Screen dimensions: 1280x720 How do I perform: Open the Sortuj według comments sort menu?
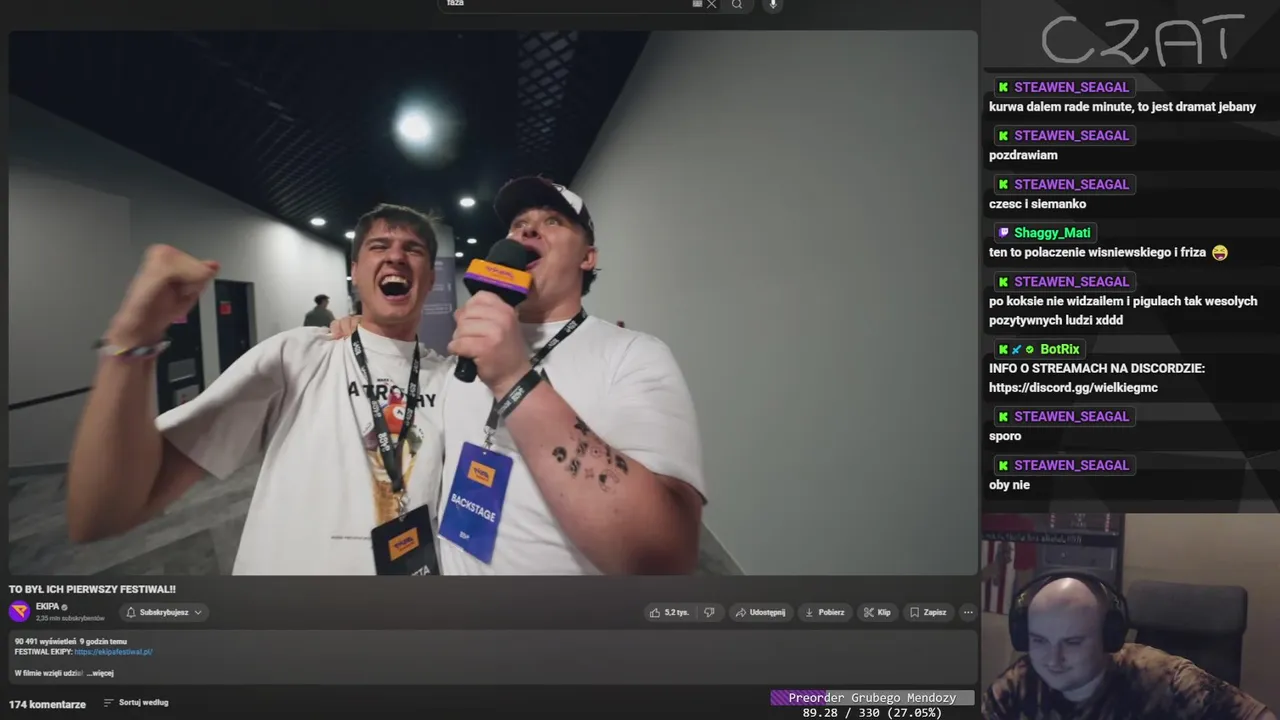[x=136, y=703]
